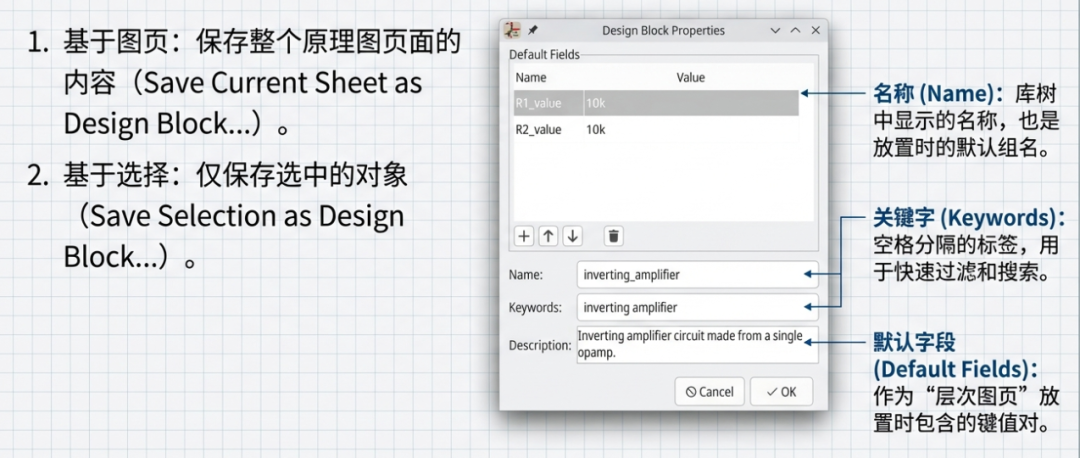Toggle the pin icon in title bar

coord(532,30)
